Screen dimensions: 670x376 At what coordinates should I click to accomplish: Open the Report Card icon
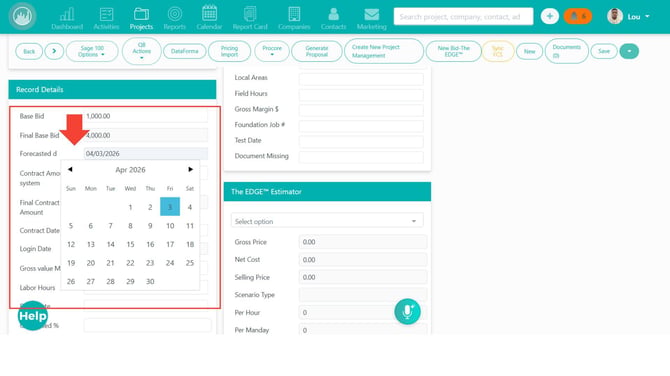tap(250, 14)
